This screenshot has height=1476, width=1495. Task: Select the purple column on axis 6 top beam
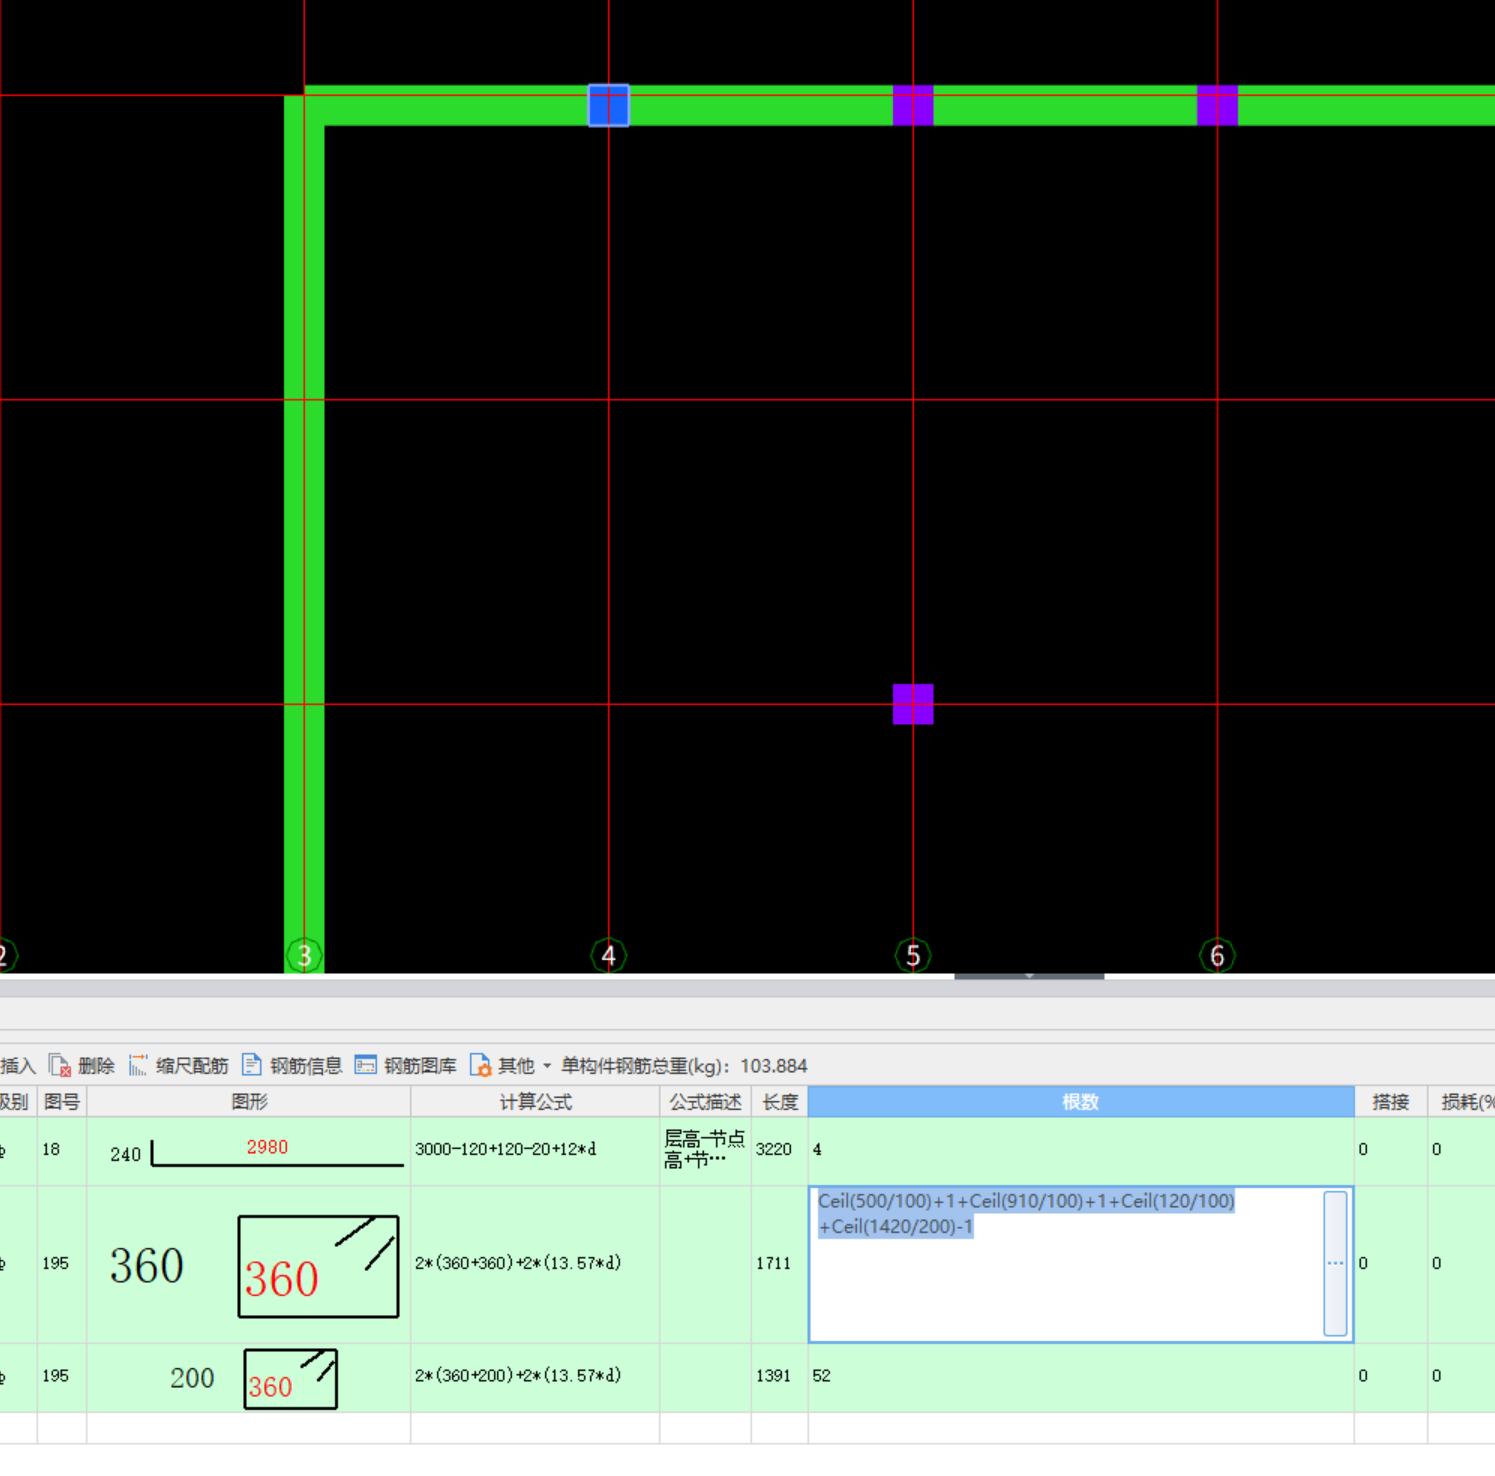pos(1217,105)
